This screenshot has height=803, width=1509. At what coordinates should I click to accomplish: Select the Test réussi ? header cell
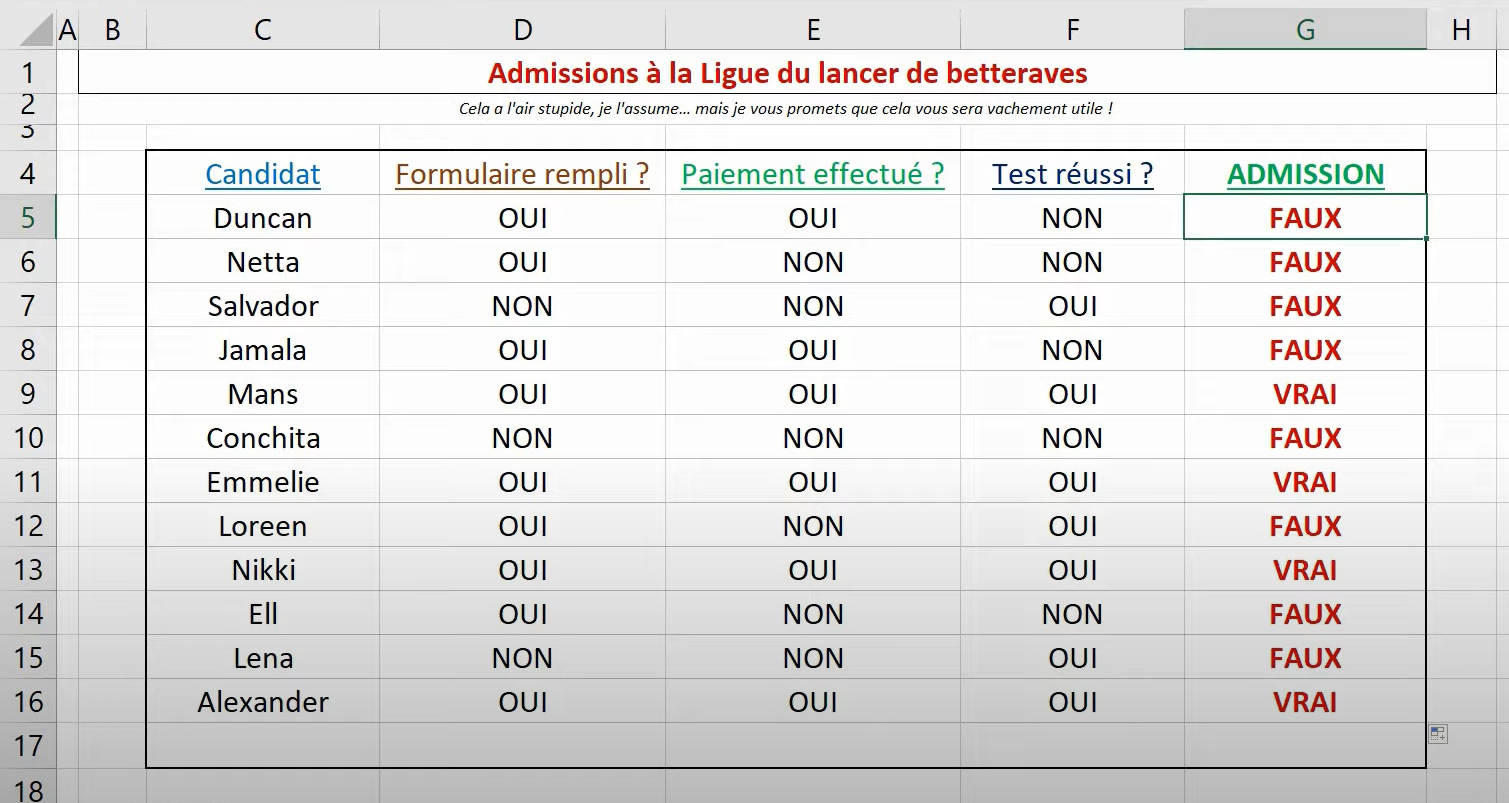[1072, 174]
